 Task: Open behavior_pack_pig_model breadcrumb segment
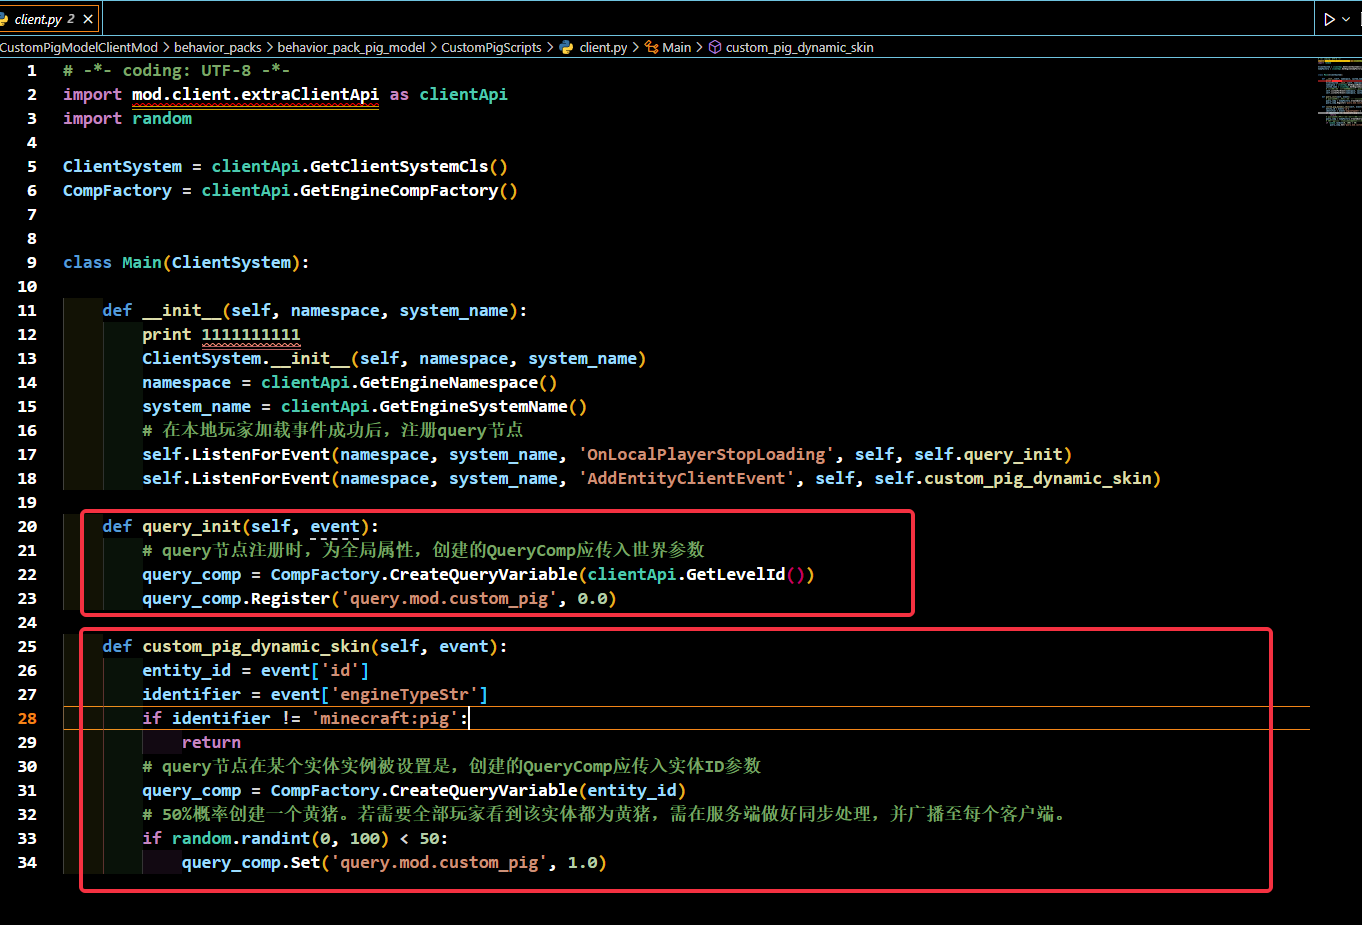(351, 47)
